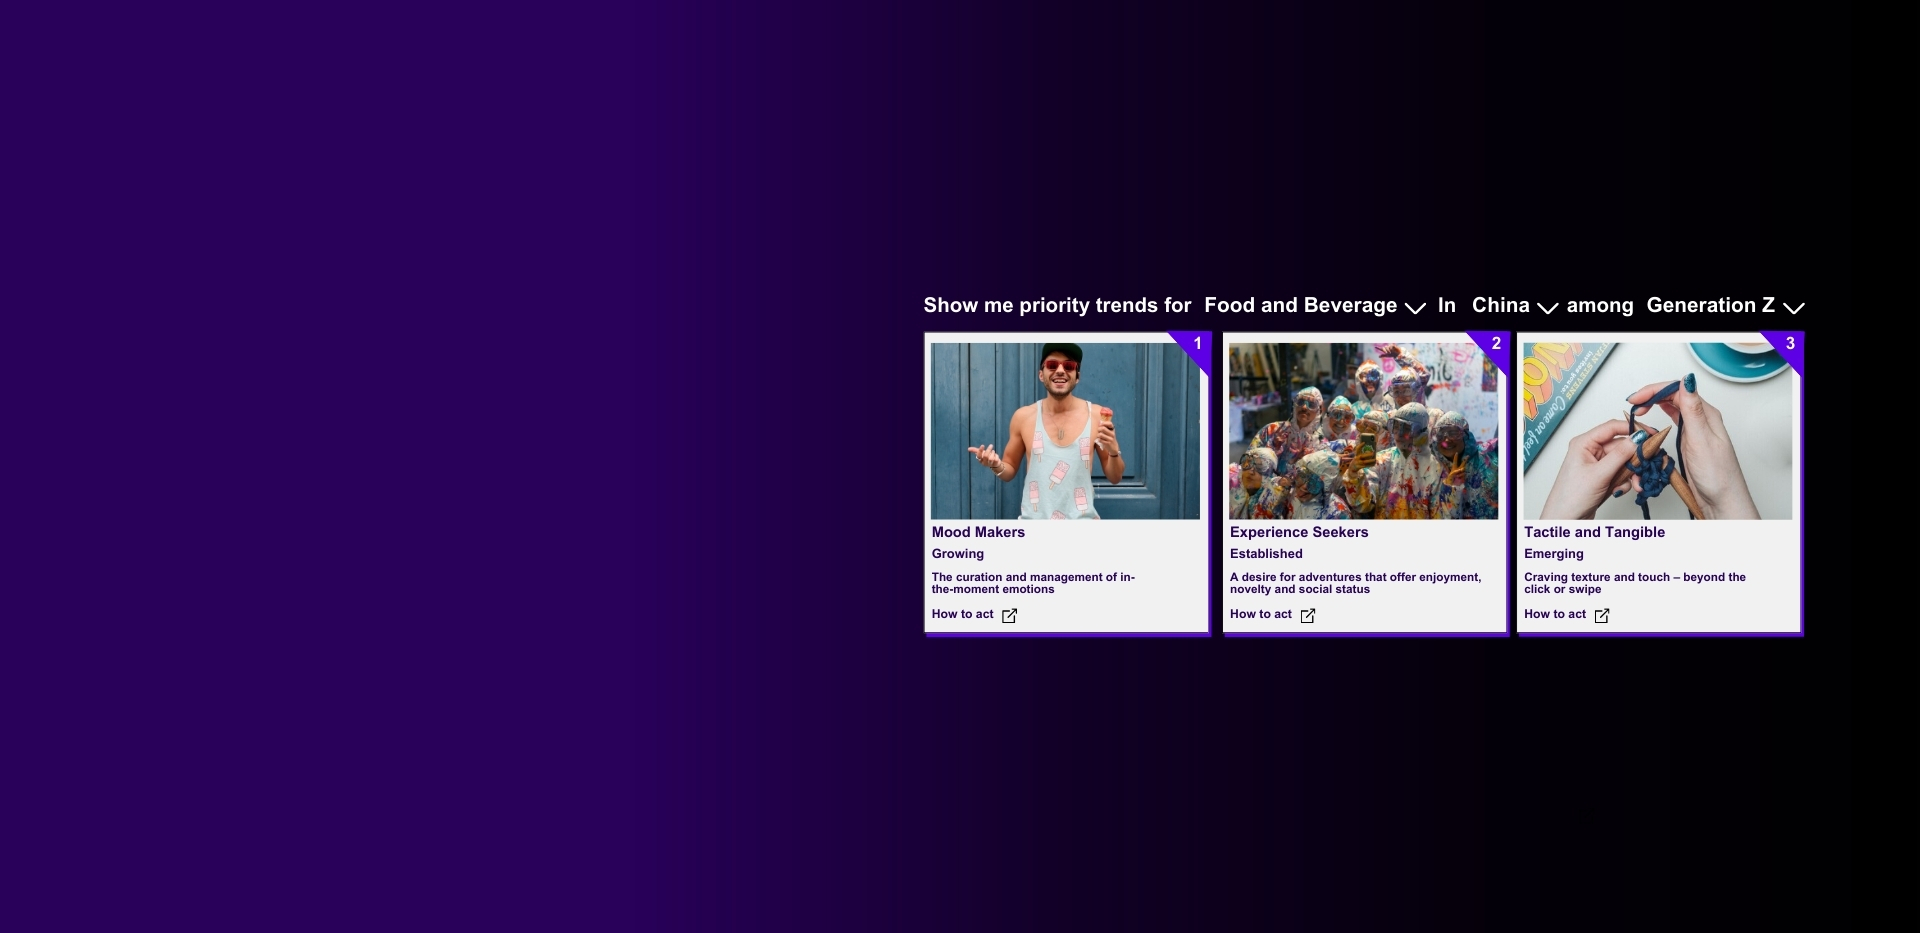Follow the How to act link for Experience Seekers
Image resolution: width=1920 pixels, height=933 pixels.
pos(1260,615)
